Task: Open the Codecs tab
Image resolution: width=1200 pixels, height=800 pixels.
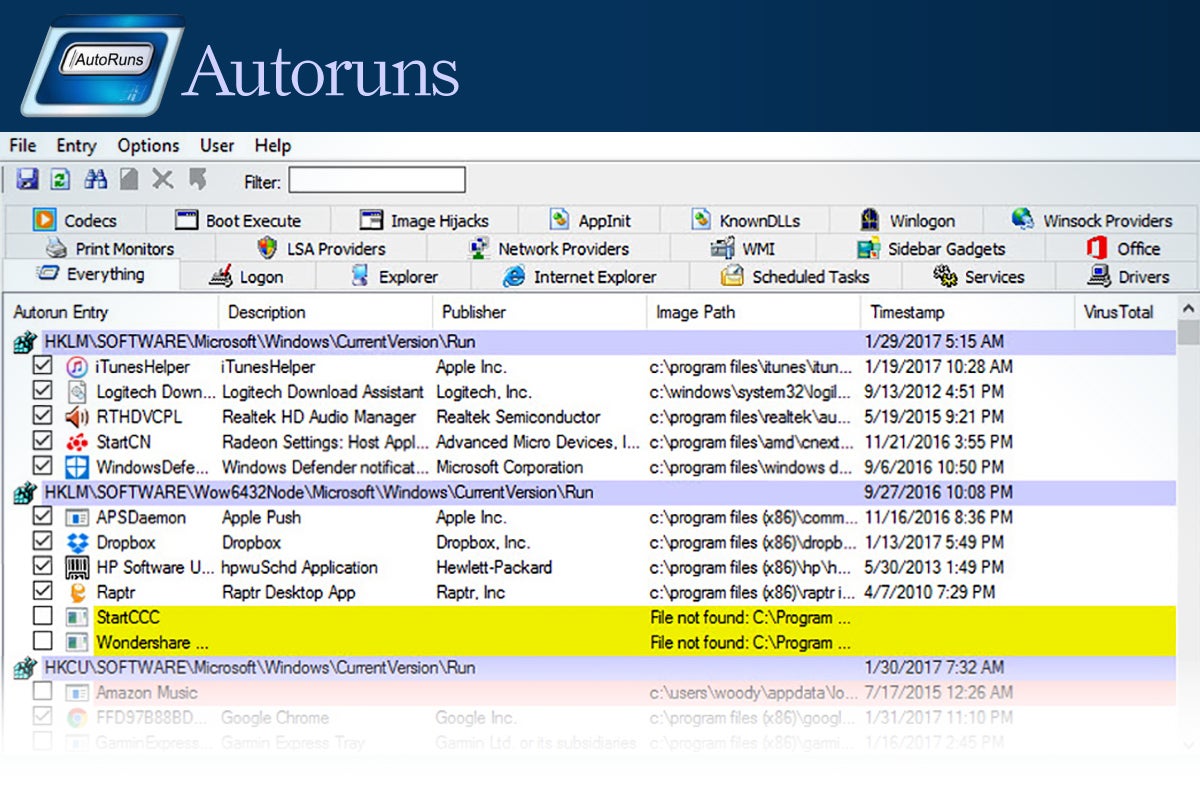Action: (x=74, y=221)
